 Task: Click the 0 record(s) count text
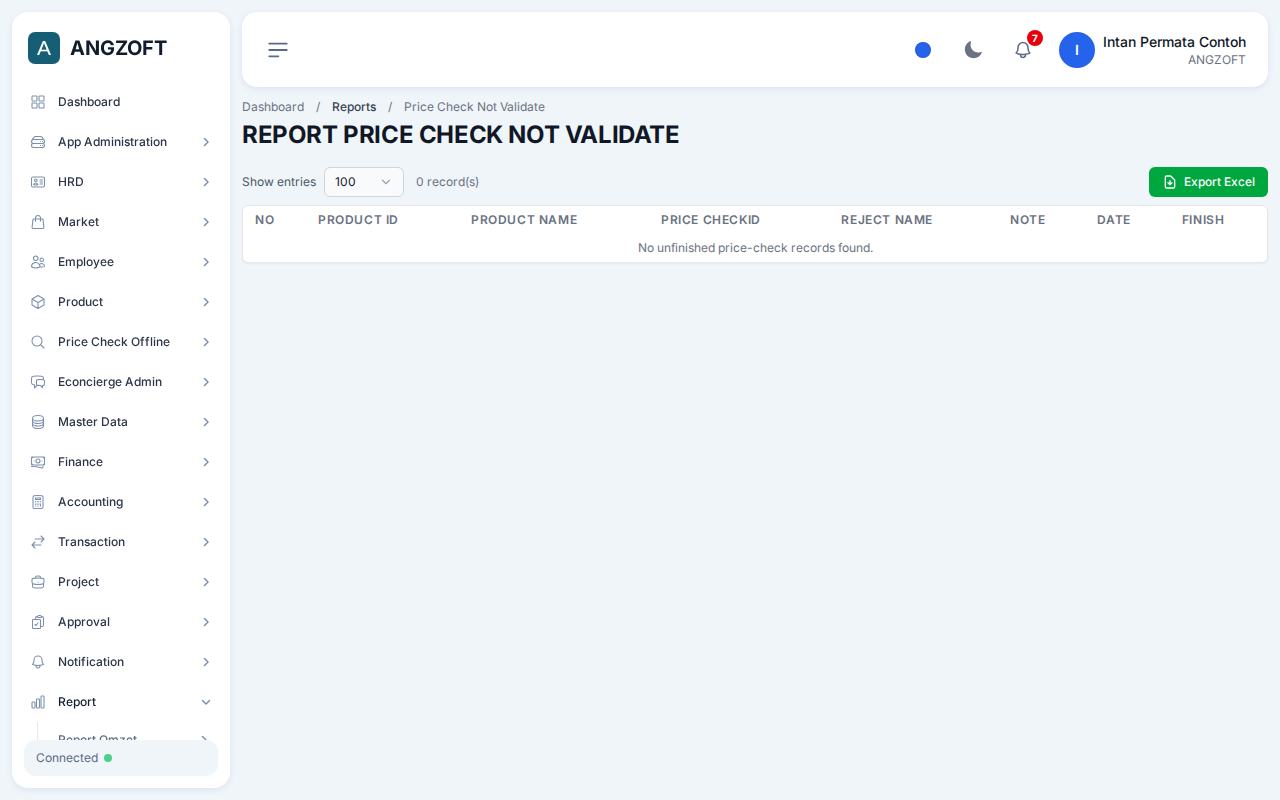pyautogui.click(x=447, y=182)
